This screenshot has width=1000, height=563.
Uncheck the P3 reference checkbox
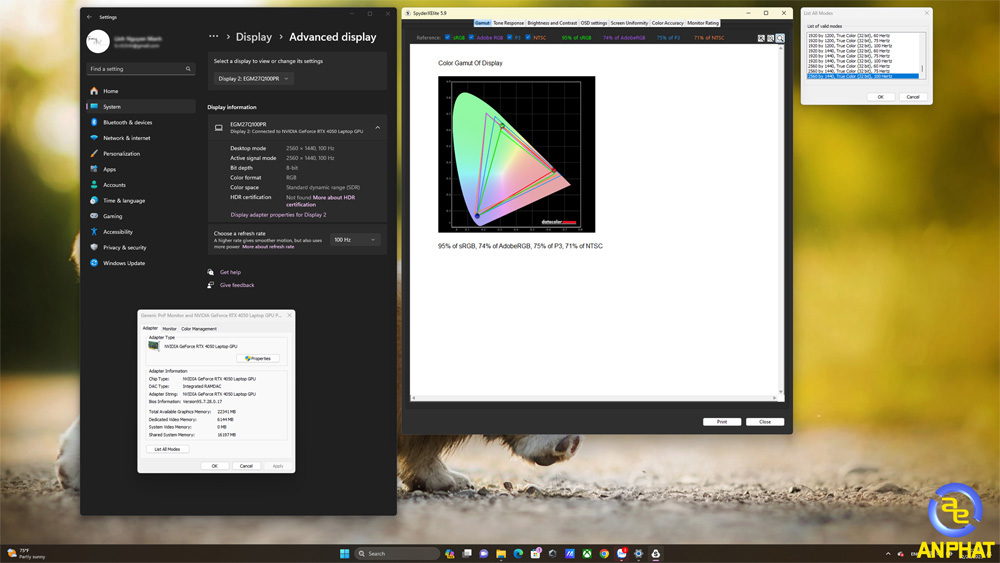click(x=510, y=38)
